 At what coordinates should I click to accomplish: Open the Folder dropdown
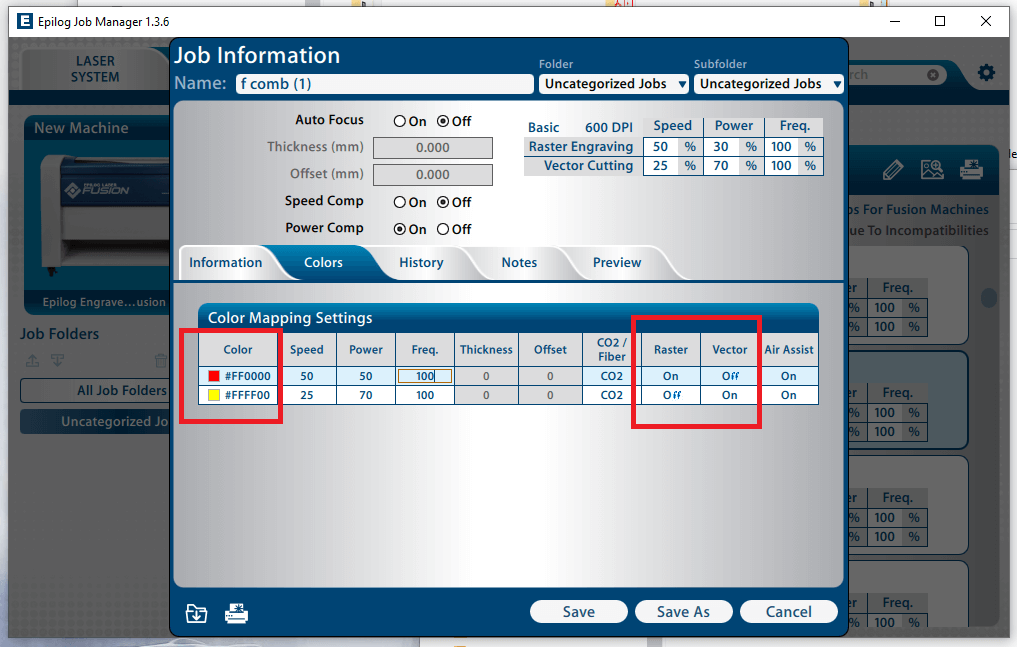(x=614, y=84)
